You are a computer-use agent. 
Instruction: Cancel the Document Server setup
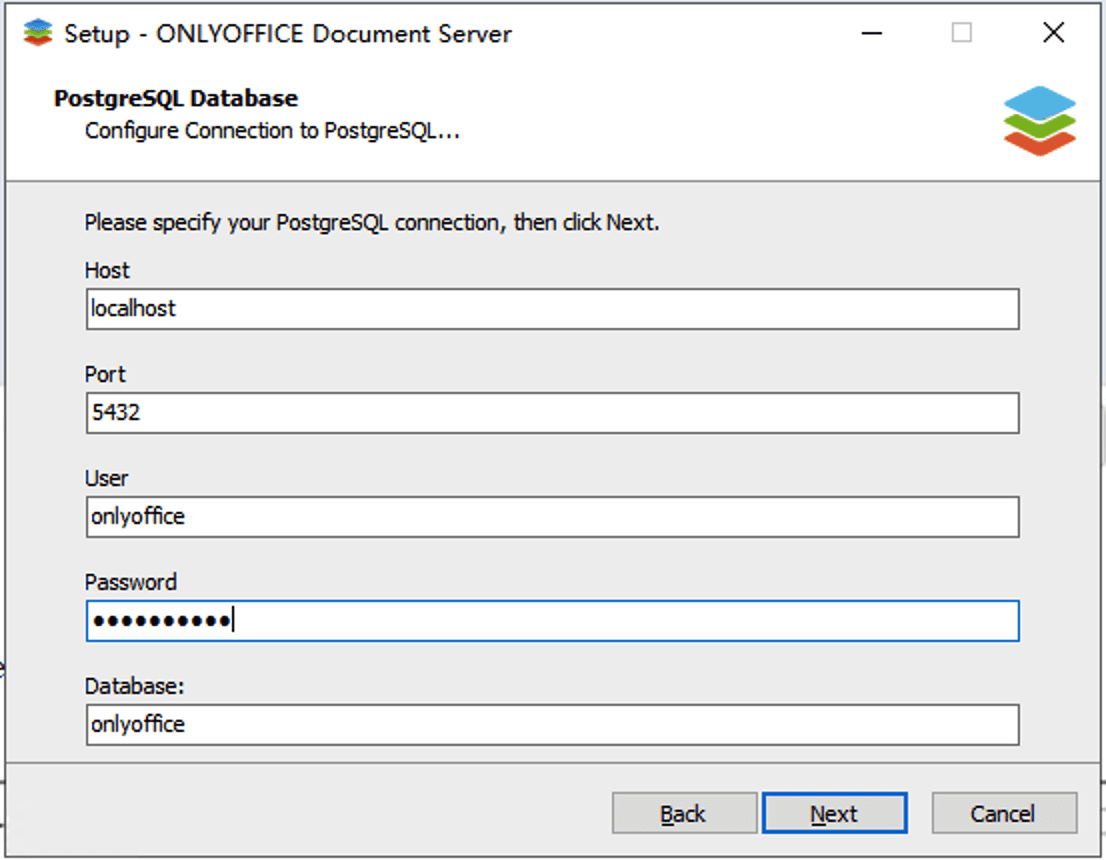(1003, 814)
